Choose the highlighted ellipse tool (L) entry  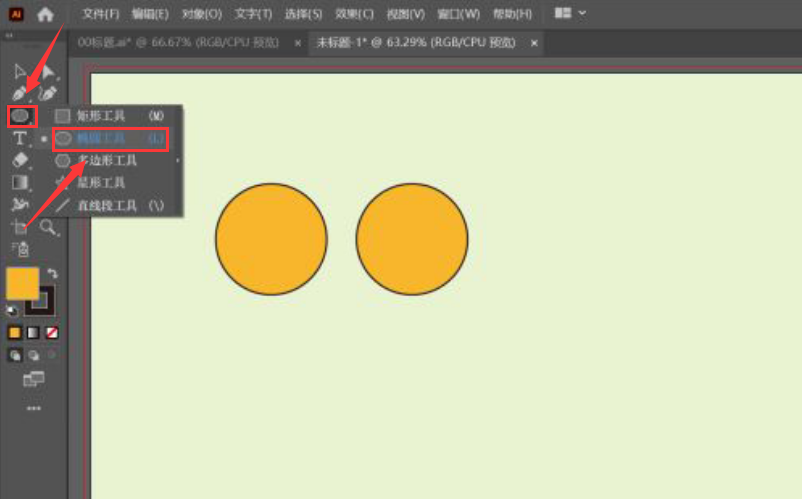point(110,139)
